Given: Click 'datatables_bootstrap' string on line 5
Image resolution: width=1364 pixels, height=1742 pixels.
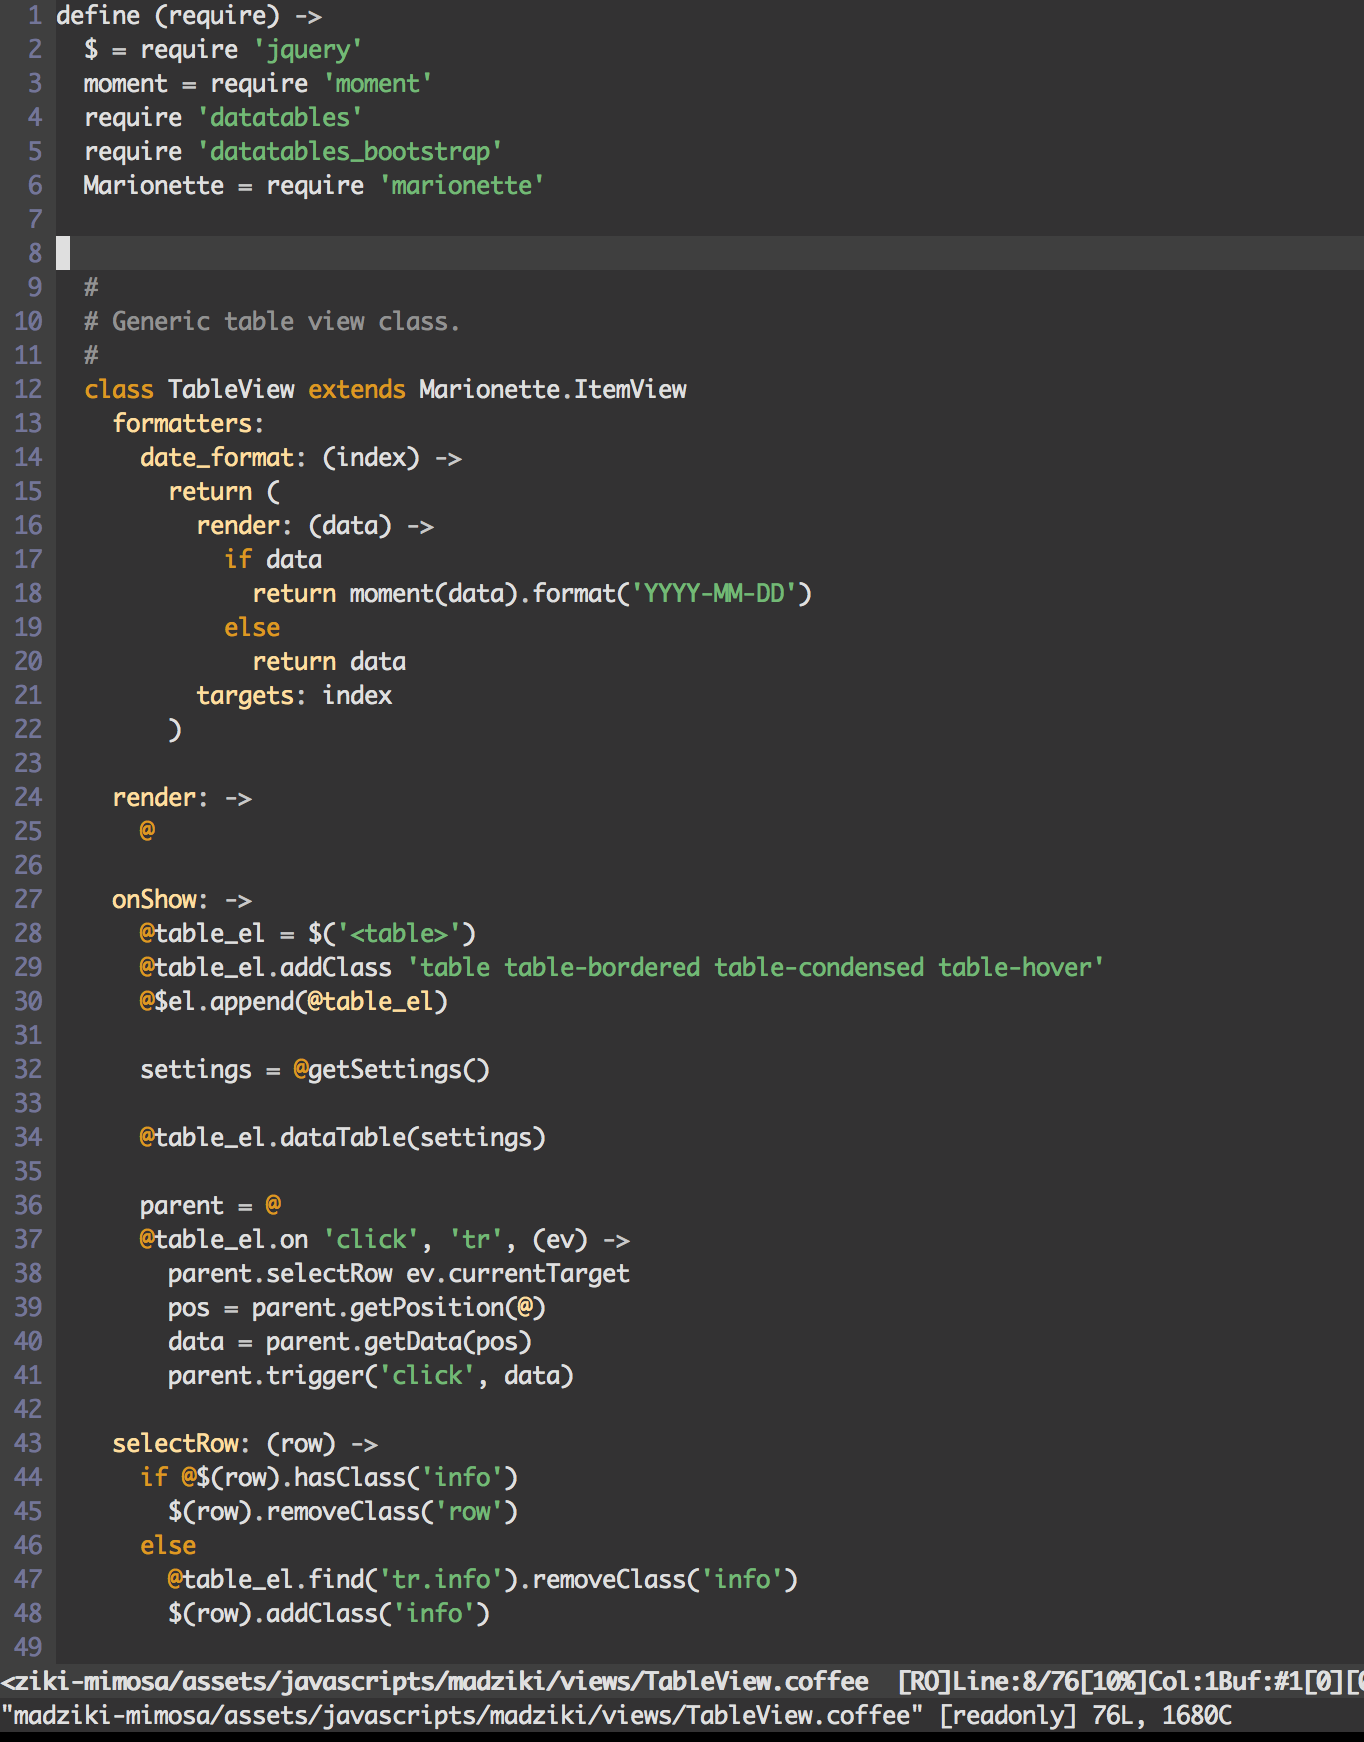Looking at the screenshot, I should 350,152.
